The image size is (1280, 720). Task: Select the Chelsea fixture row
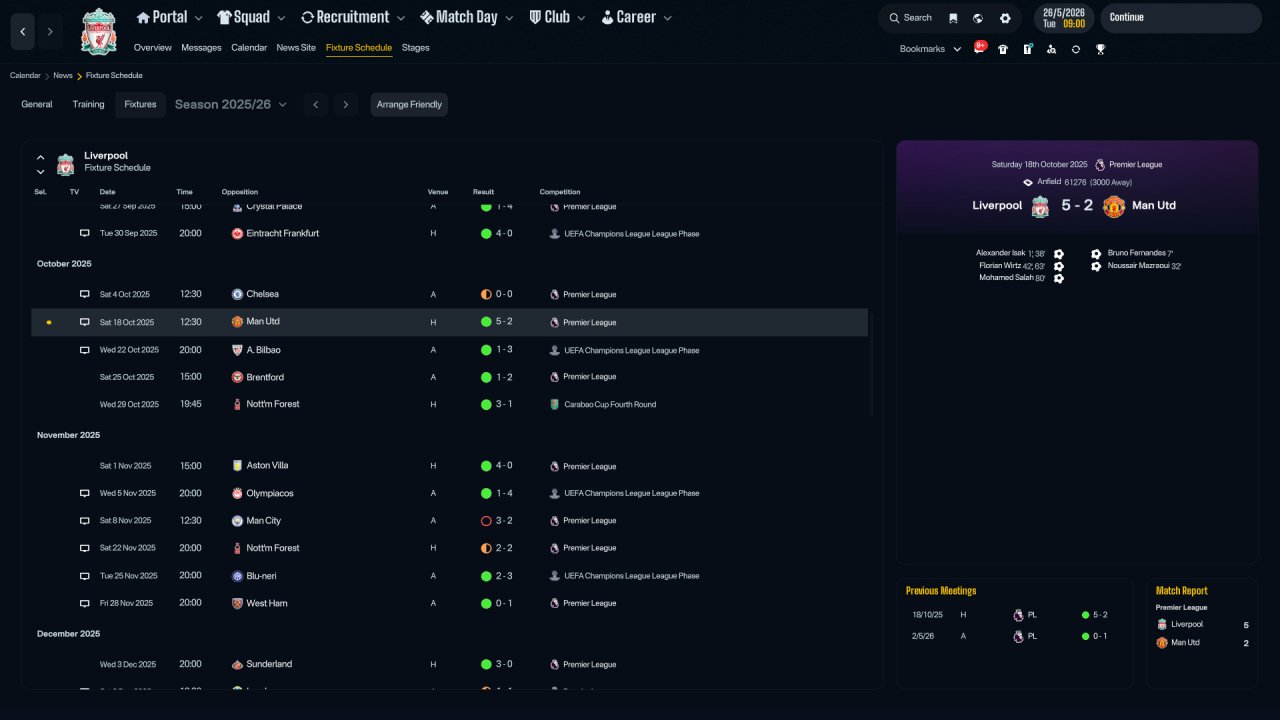pyautogui.click(x=450, y=294)
